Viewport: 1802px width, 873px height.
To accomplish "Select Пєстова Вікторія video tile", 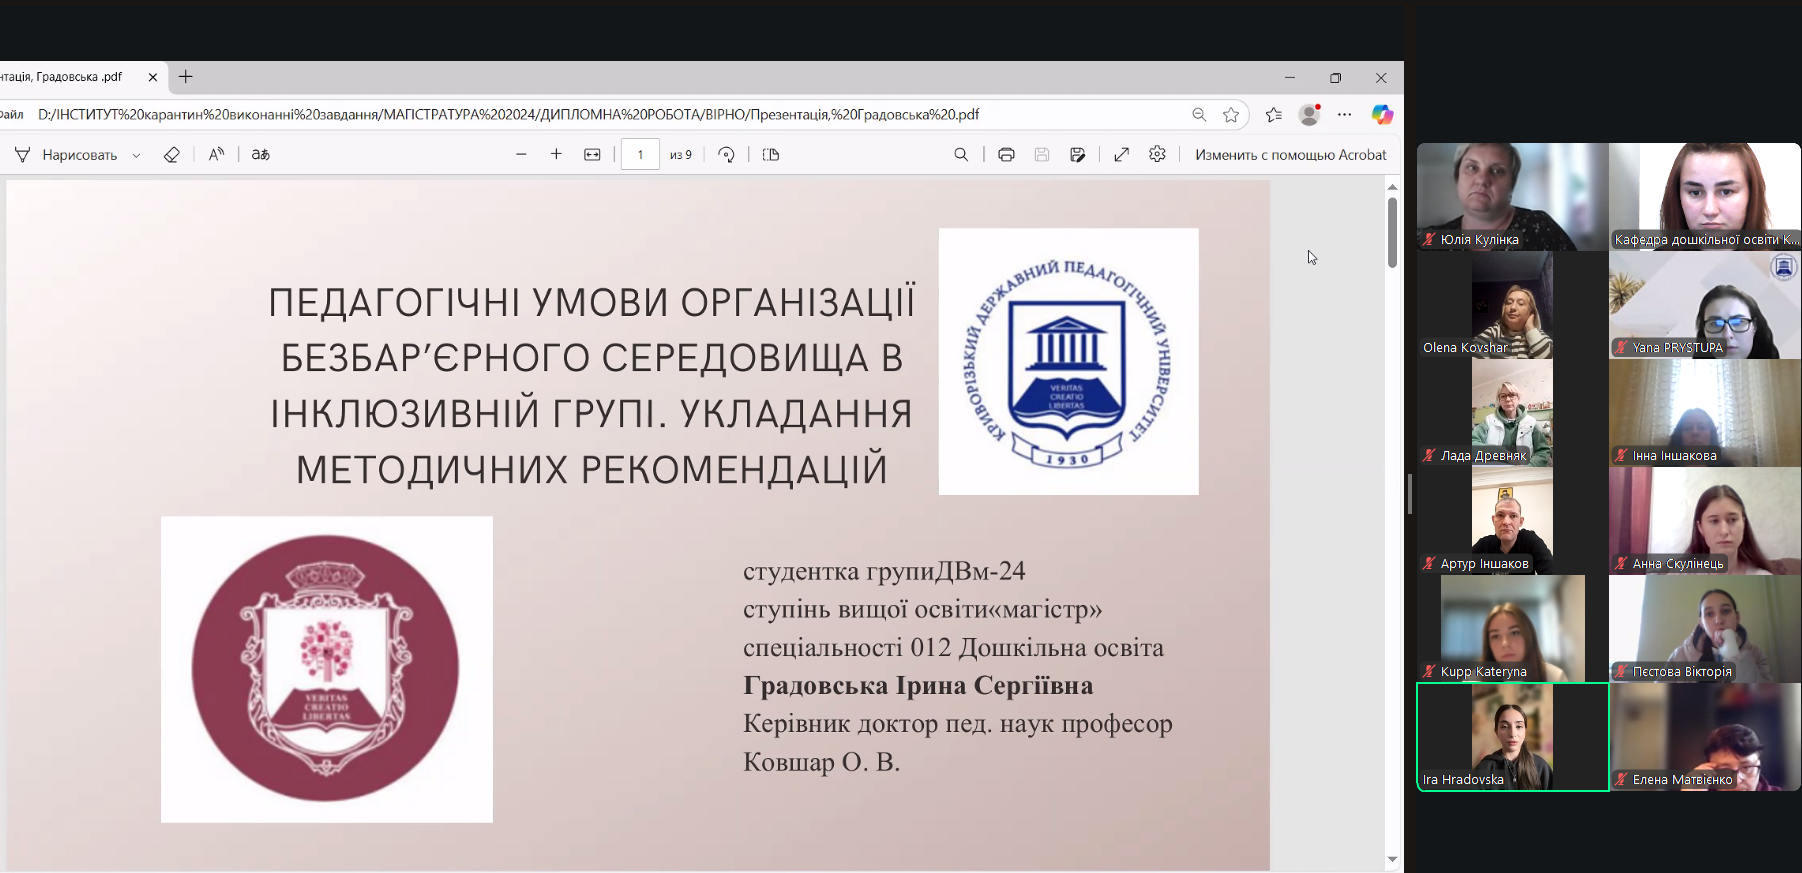I will pyautogui.click(x=1705, y=629).
